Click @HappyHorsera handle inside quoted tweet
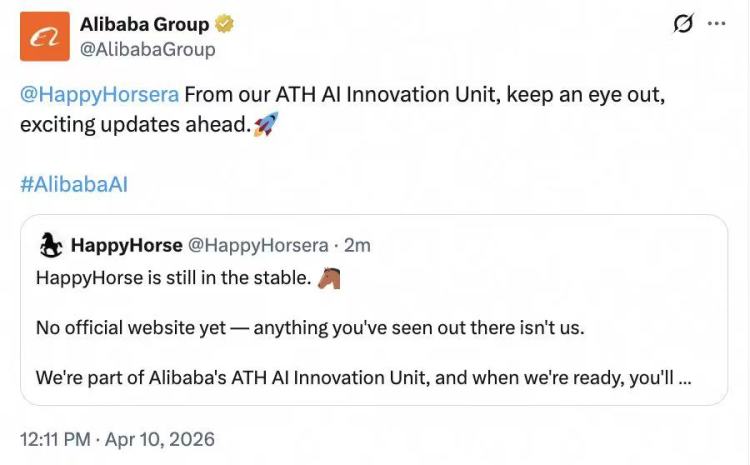The image size is (750, 465). (x=258, y=245)
